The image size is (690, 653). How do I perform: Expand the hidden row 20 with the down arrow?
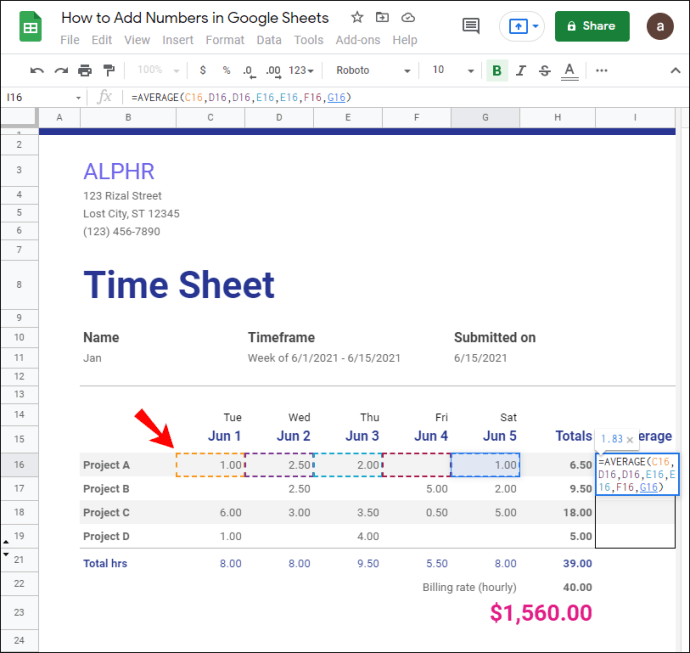(x=6, y=554)
